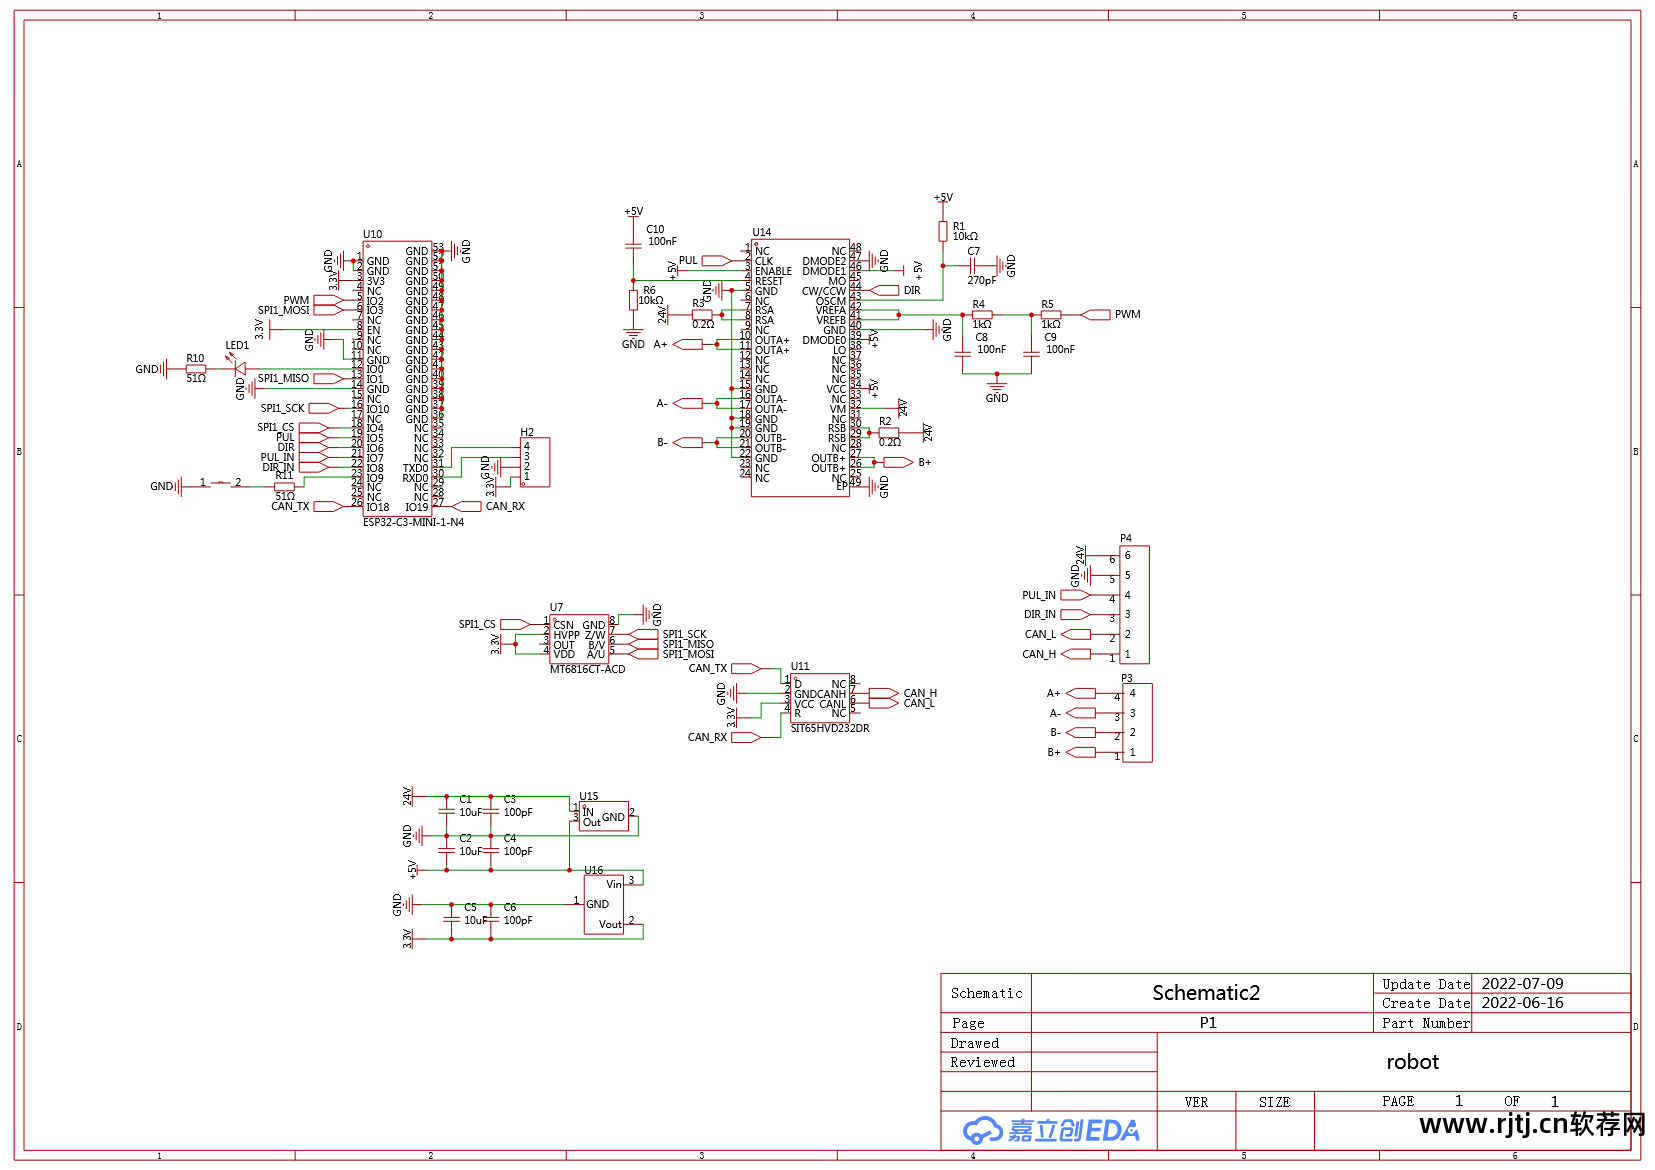Select create date value 2022-06-16
The width and height of the screenshot is (1655, 1170).
coord(1522,1003)
